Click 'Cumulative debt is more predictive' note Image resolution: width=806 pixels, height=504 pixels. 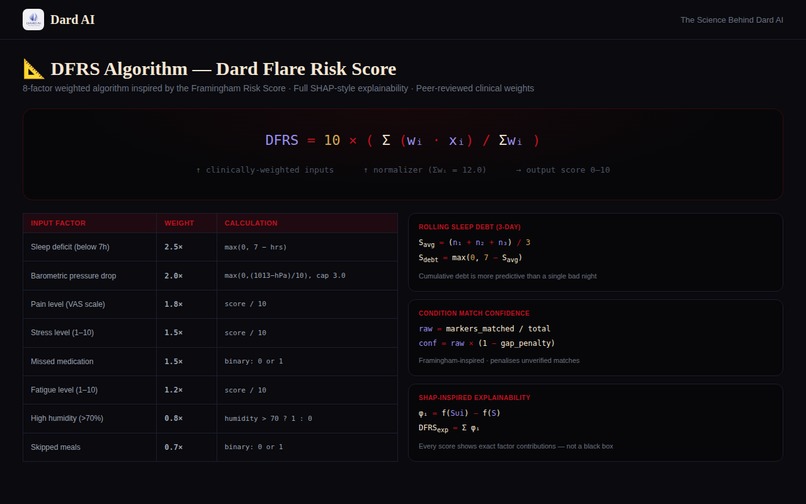click(x=507, y=276)
